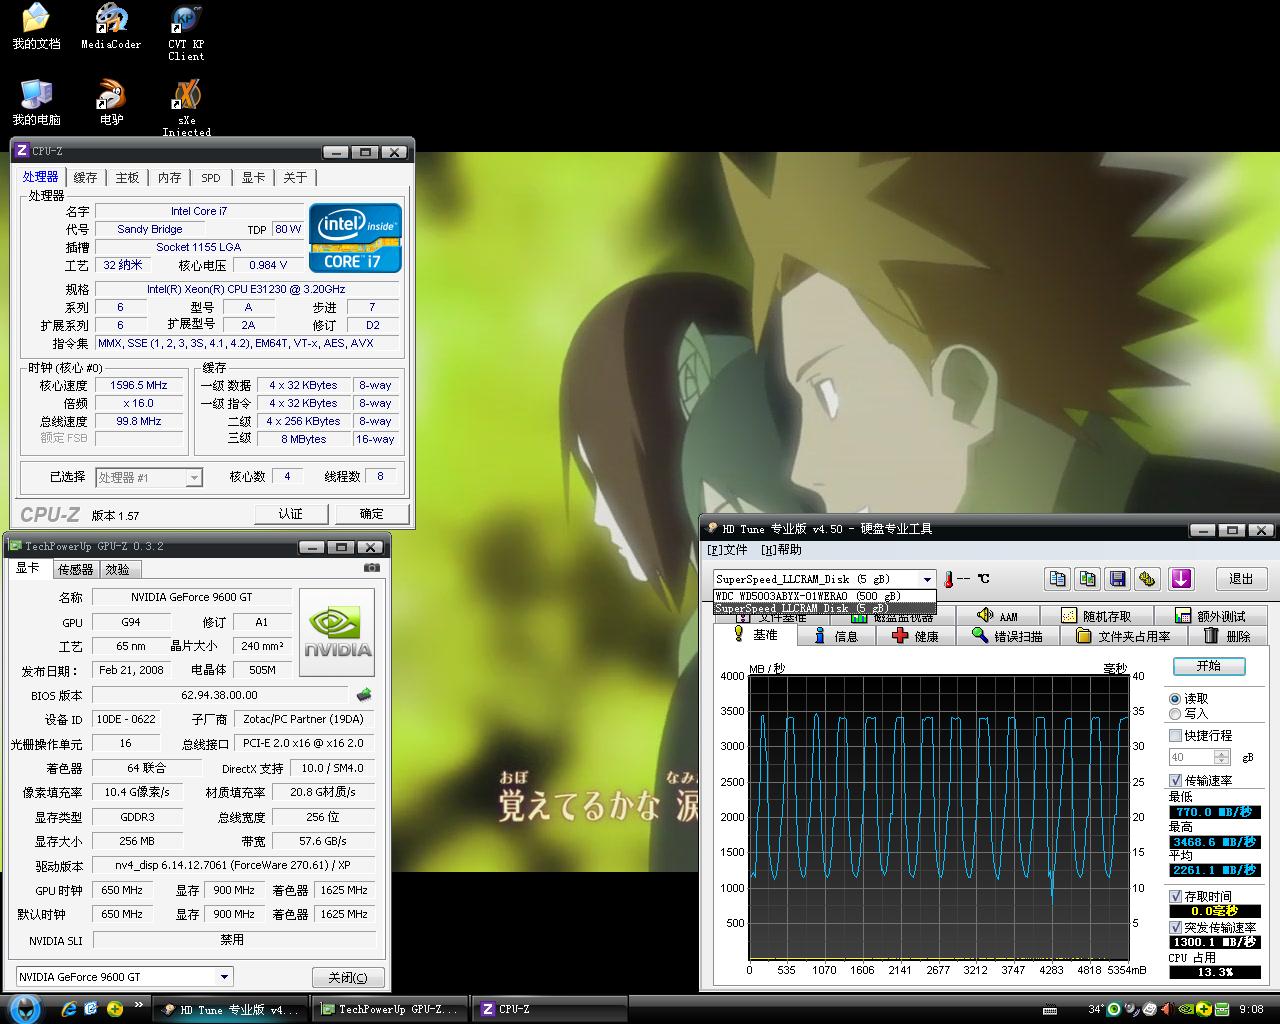Open the GPU-Z graphics card selector dropdown

(224, 977)
